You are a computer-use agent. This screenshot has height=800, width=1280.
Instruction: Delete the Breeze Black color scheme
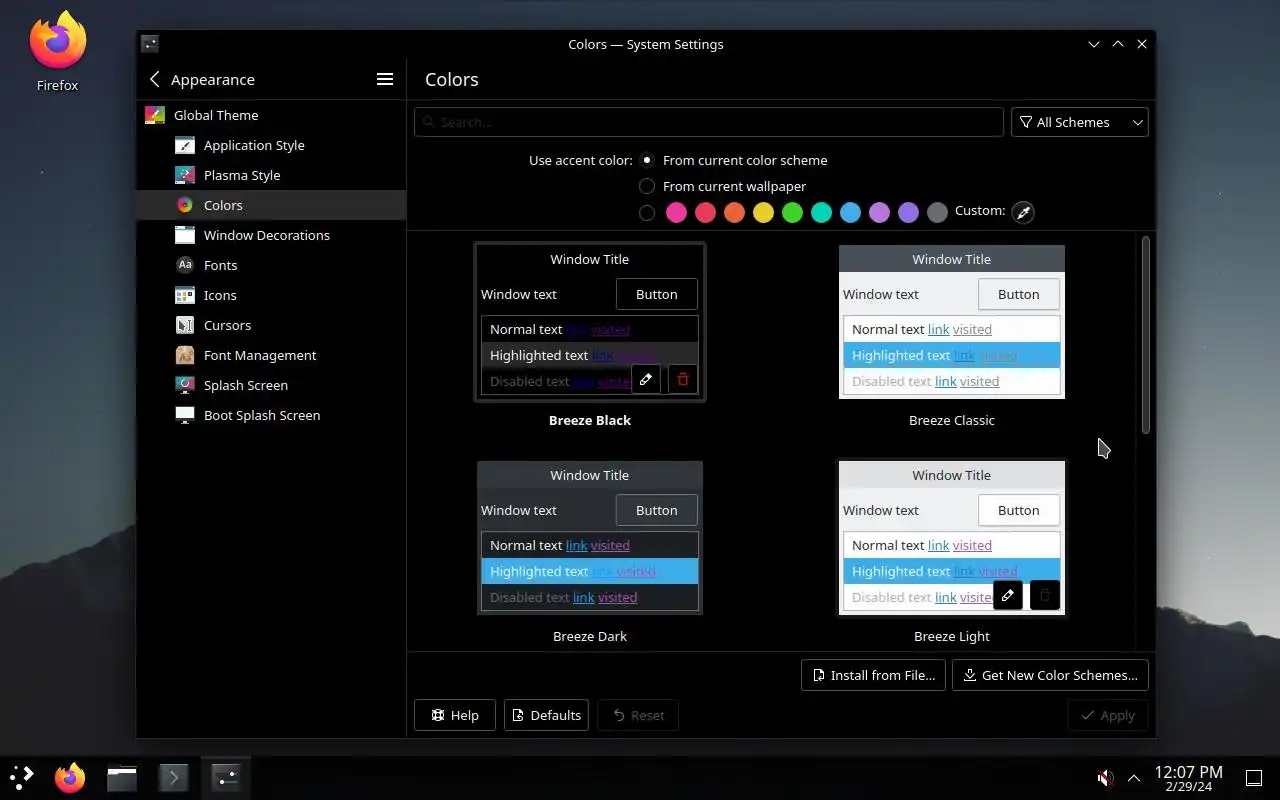click(683, 379)
